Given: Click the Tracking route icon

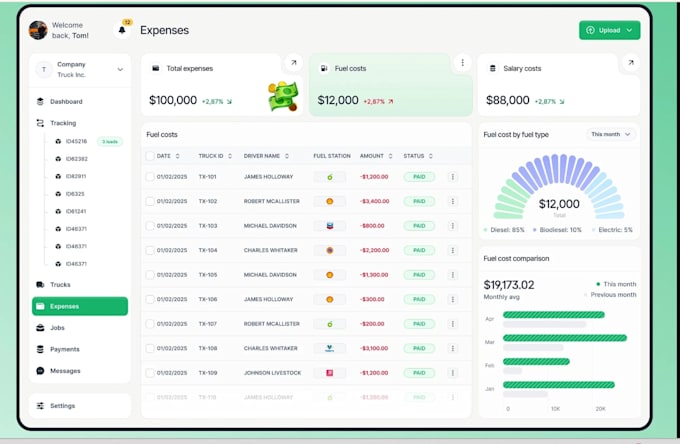Looking at the screenshot, I should [x=40, y=123].
